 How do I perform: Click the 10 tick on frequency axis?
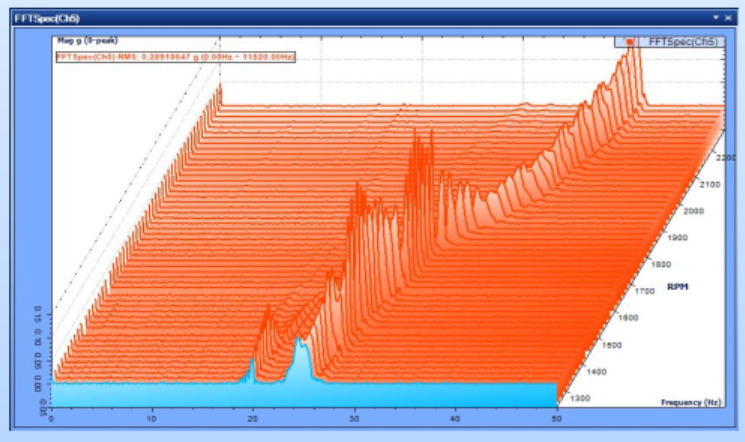(x=152, y=419)
